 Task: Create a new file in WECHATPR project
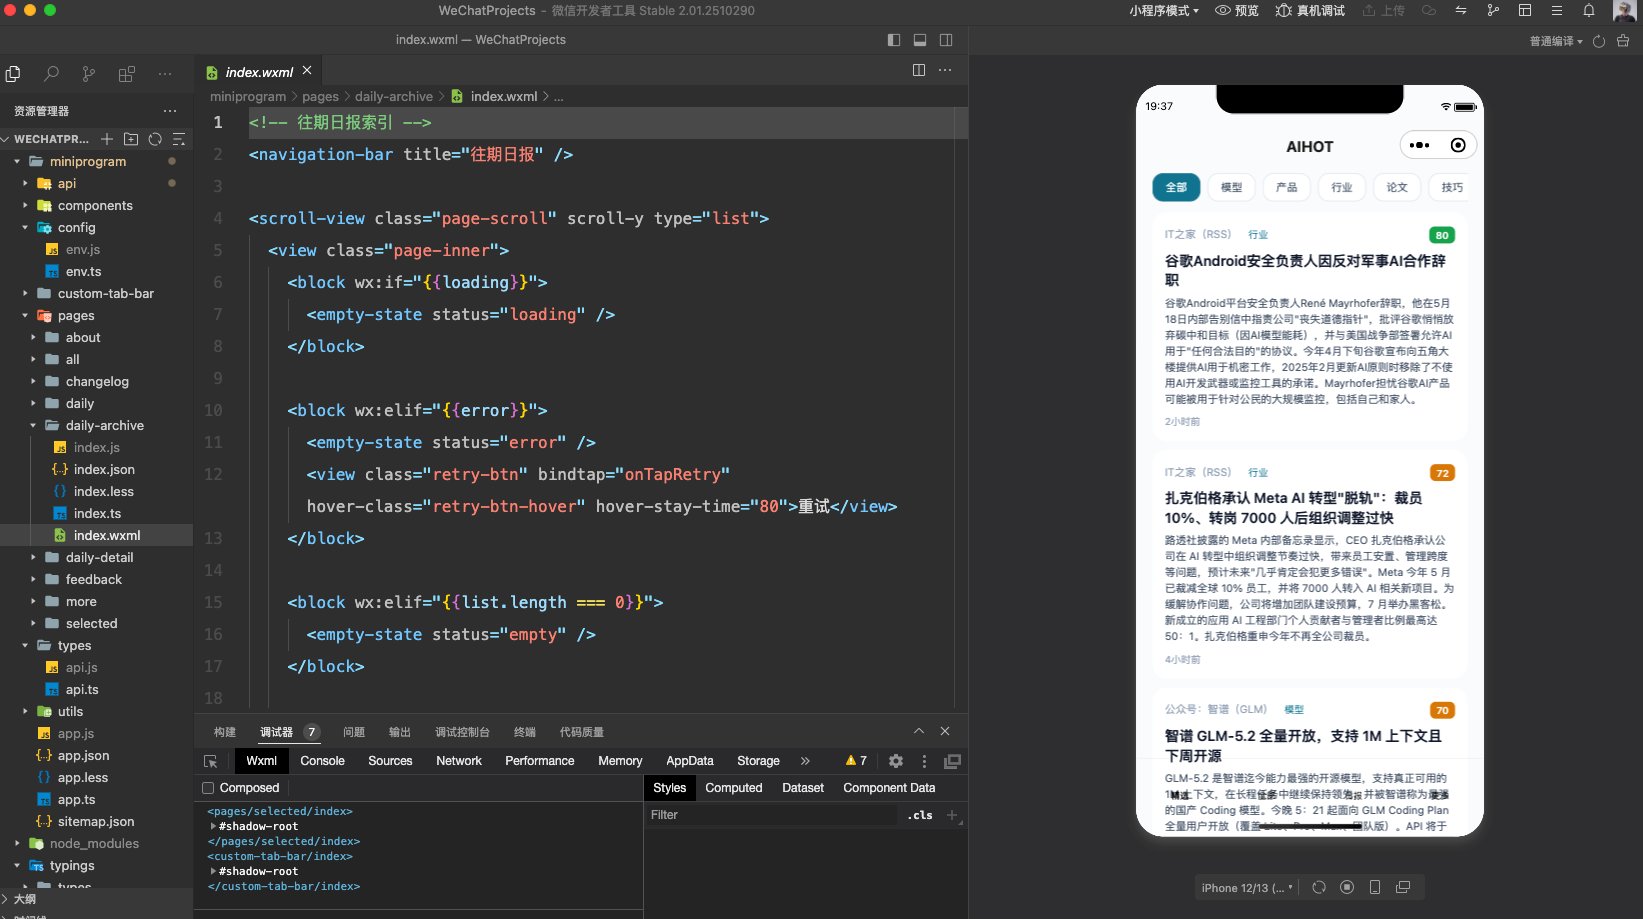point(107,139)
